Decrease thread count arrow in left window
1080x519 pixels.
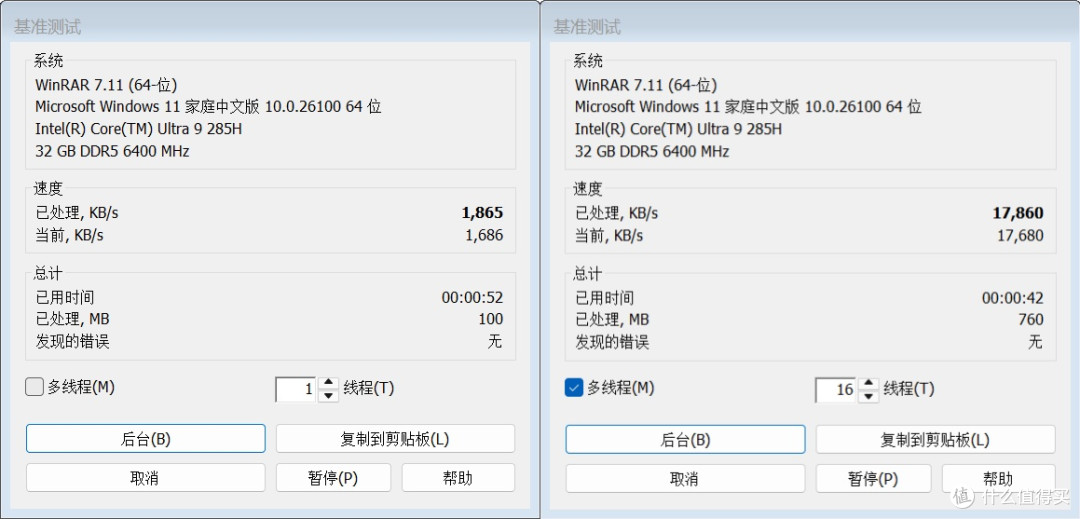(329, 395)
